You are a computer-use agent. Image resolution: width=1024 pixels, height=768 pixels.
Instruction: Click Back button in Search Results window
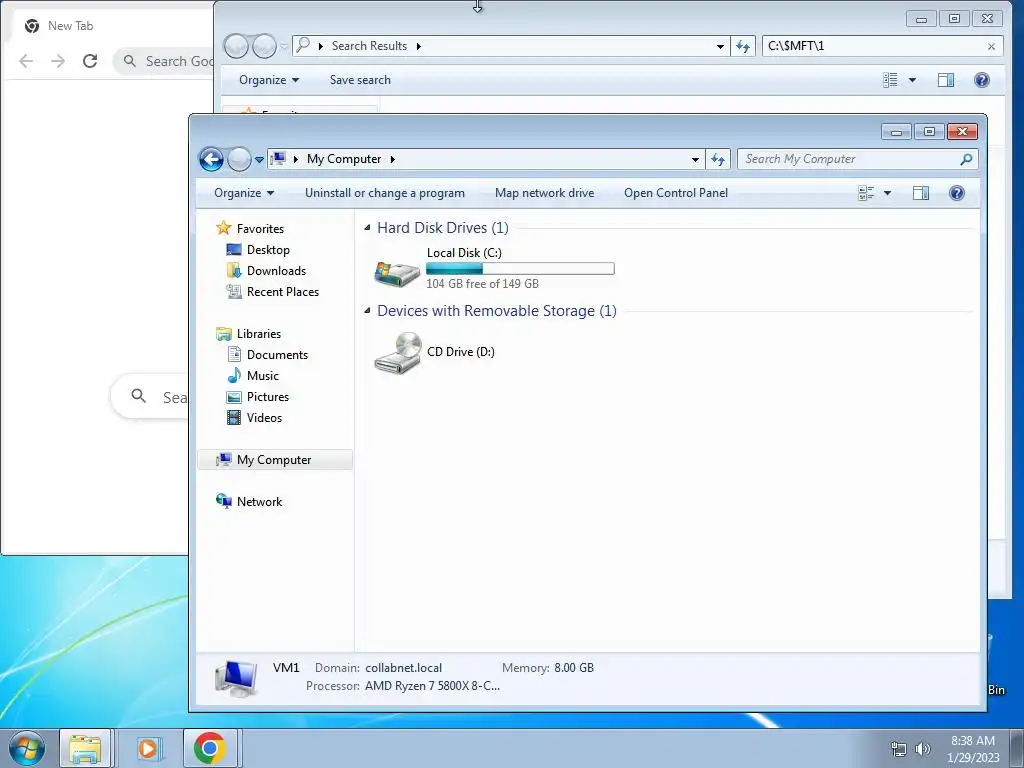coord(236,46)
